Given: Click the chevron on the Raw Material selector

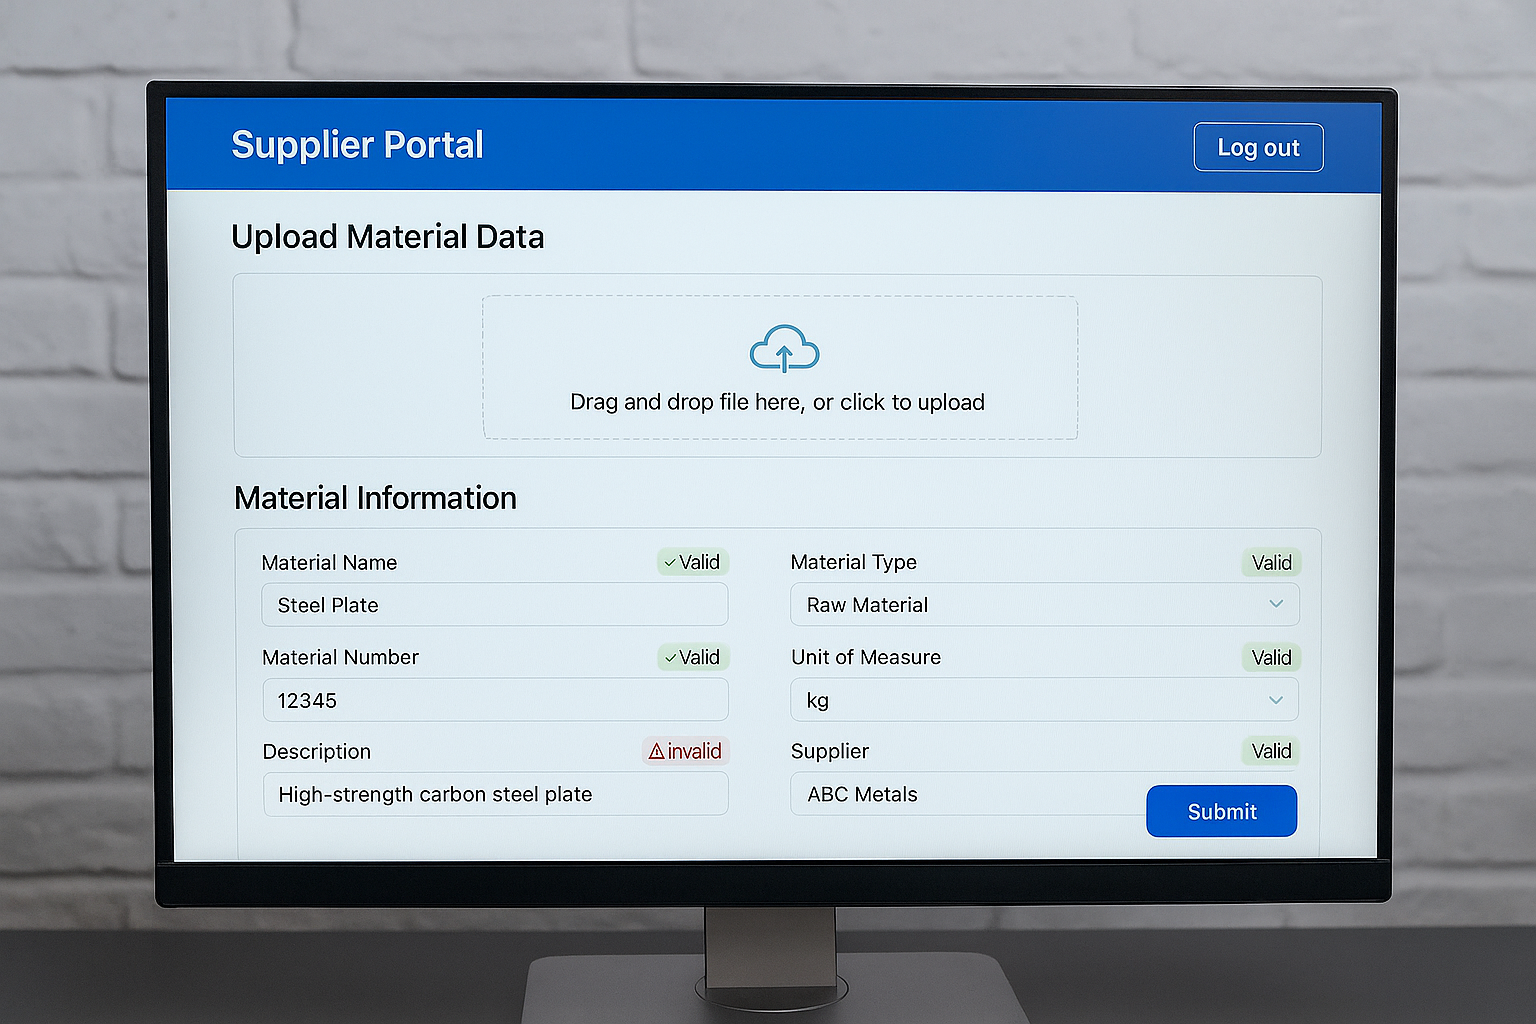Looking at the screenshot, I should tap(1276, 604).
